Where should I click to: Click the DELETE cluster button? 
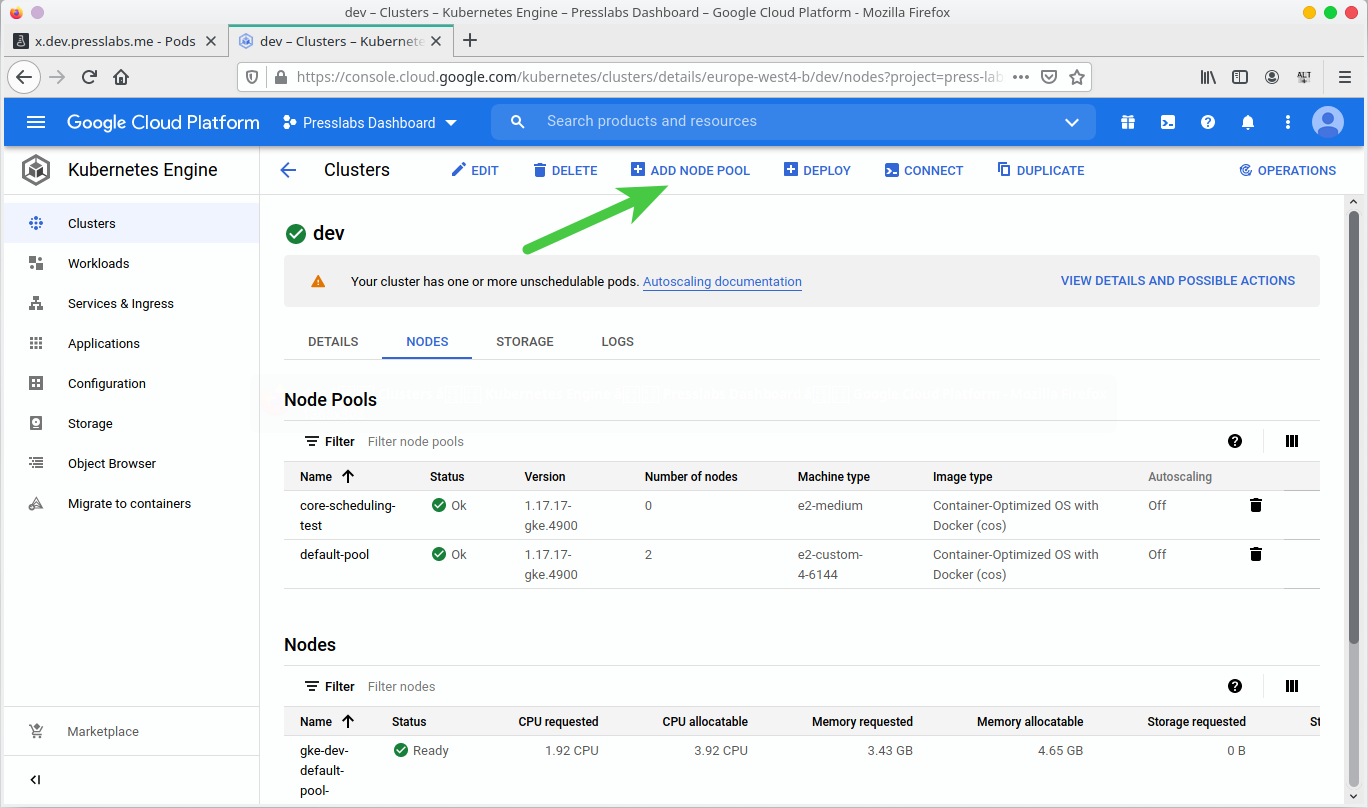click(x=565, y=170)
